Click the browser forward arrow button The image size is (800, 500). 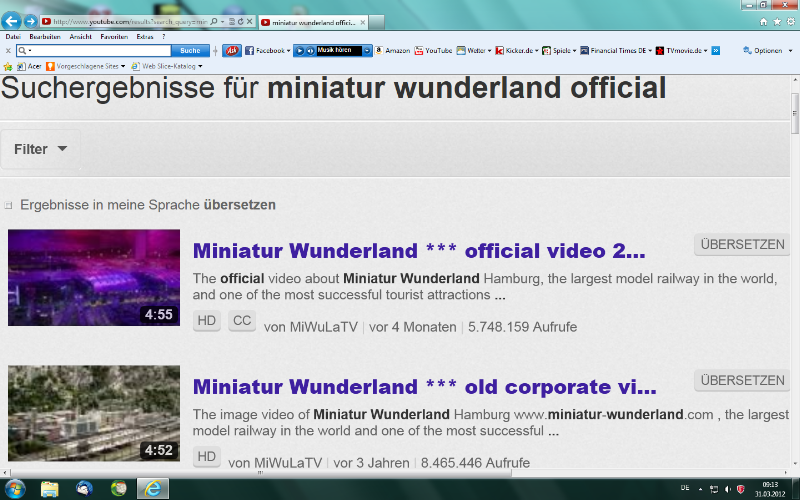pyautogui.click(x=30, y=21)
